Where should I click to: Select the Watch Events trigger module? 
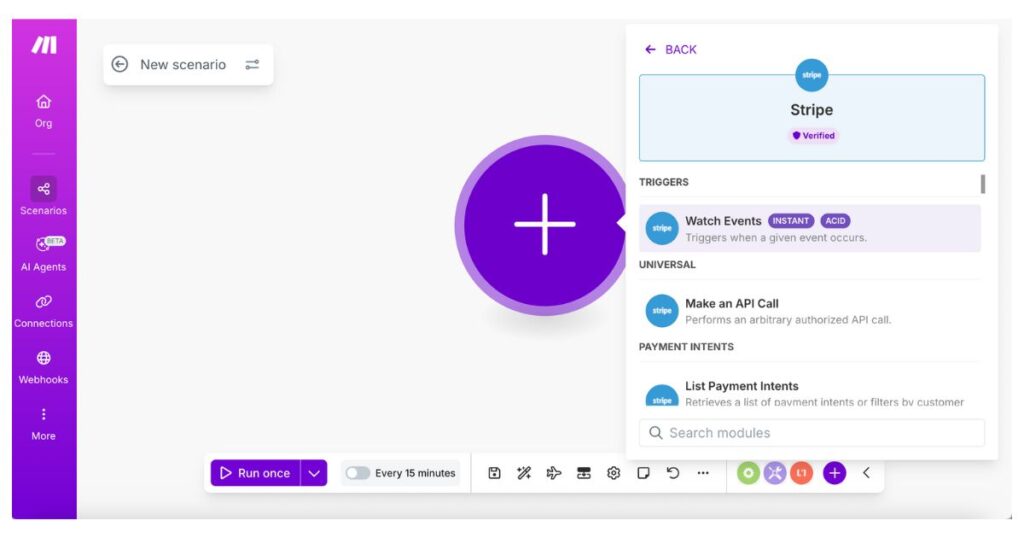point(810,229)
